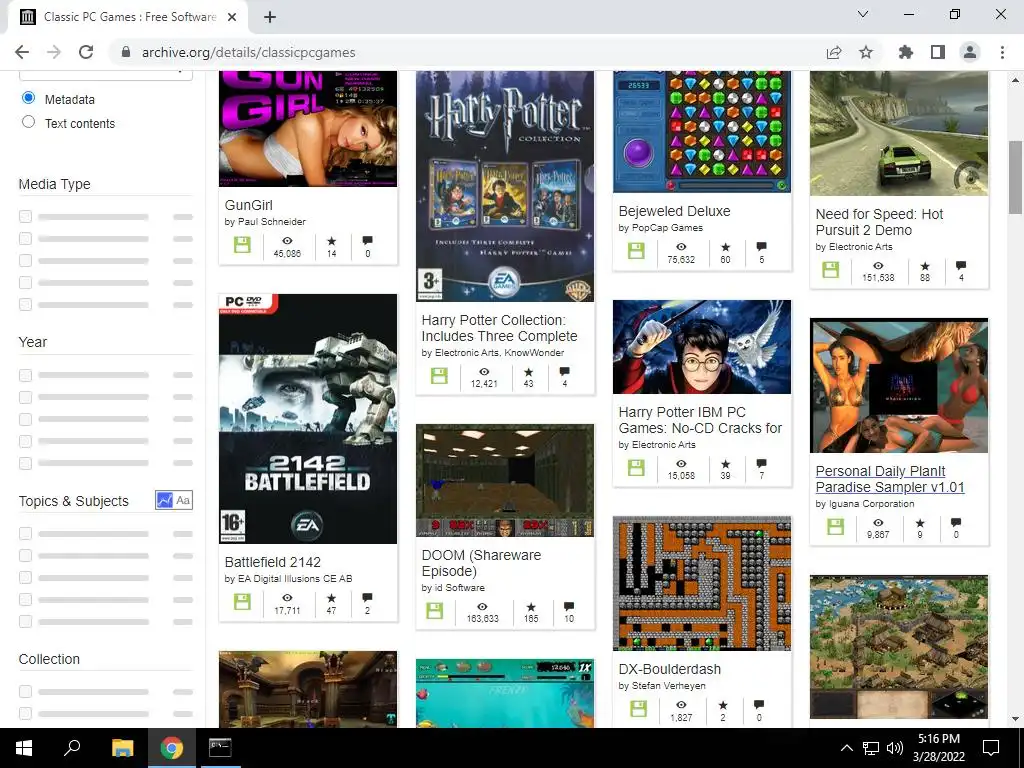Open the Battlefield 2142 title link
The width and height of the screenshot is (1024, 768).
pyautogui.click(x=272, y=562)
